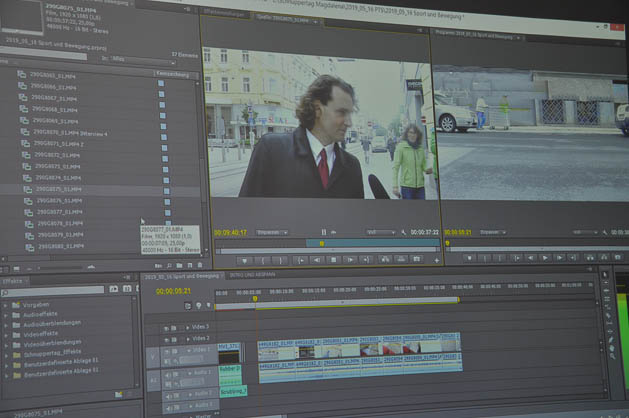Image resolution: width=629 pixels, height=418 pixels.
Task: Expand the Vorgaben effects folder
Action: [5, 306]
